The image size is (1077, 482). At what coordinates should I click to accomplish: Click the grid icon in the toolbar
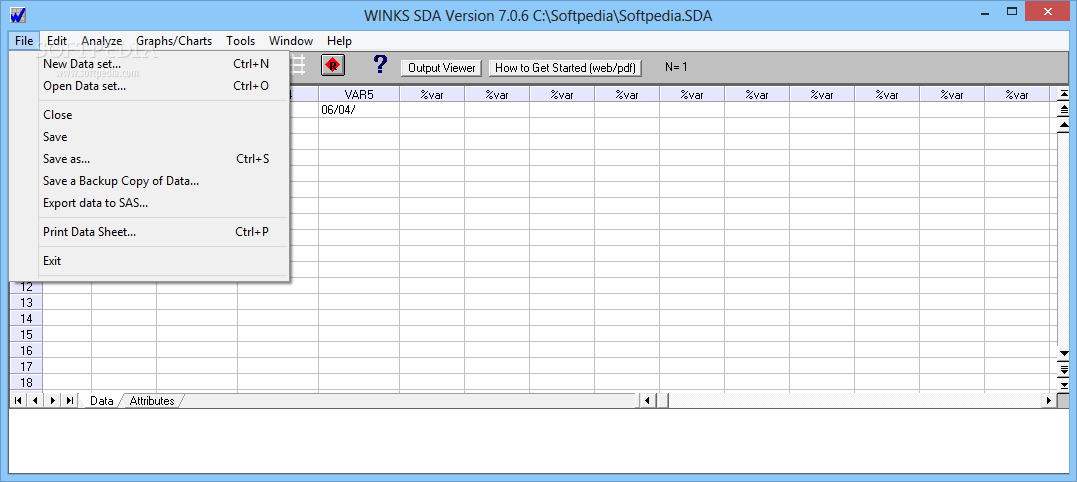(x=299, y=65)
